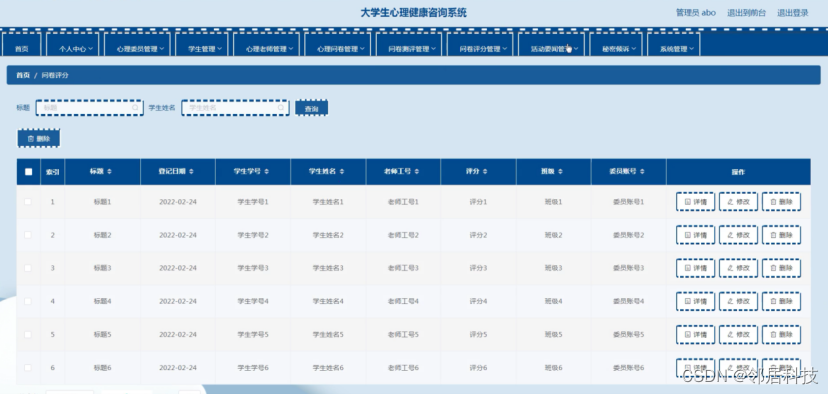Click 删除 for row 标题4
The height and width of the screenshot is (394, 834).
pyautogui.click(x=781, y=301)
